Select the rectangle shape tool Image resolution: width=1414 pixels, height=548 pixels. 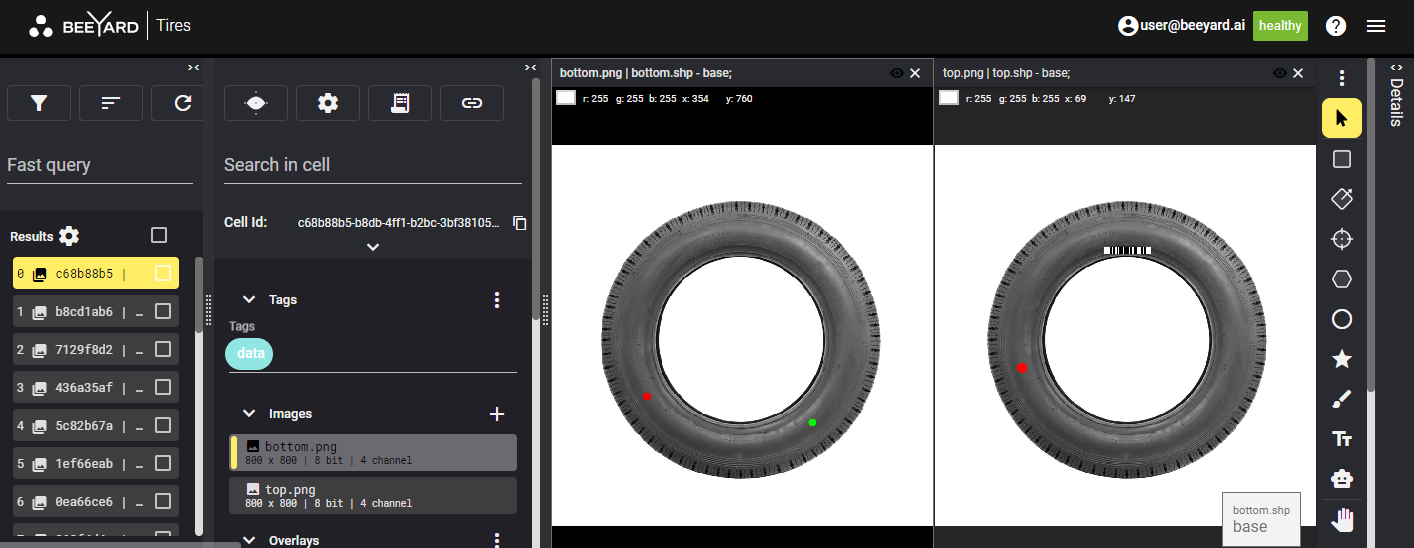tap(1342, 159)
